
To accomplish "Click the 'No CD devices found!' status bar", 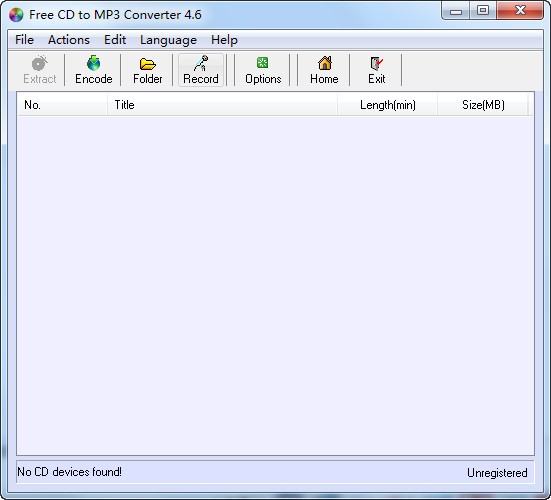I will pos(70,472).
